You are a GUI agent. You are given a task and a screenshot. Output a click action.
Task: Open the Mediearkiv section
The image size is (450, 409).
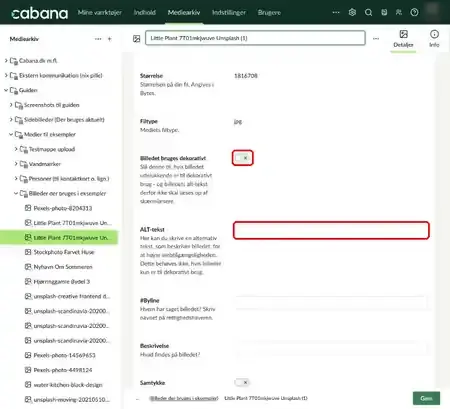(x=184, y=13)
